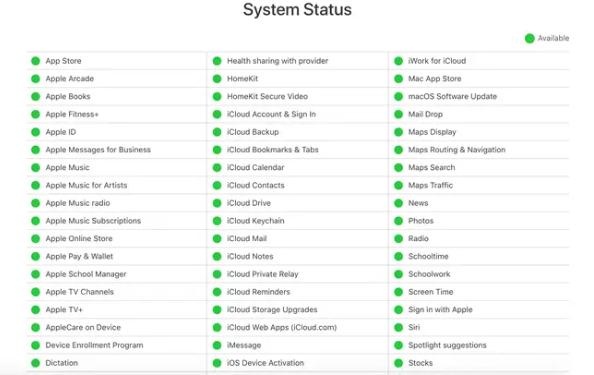Click the green status dot beside App Store
The width and height of the screenshot is (594, 375).
[36, 61]
